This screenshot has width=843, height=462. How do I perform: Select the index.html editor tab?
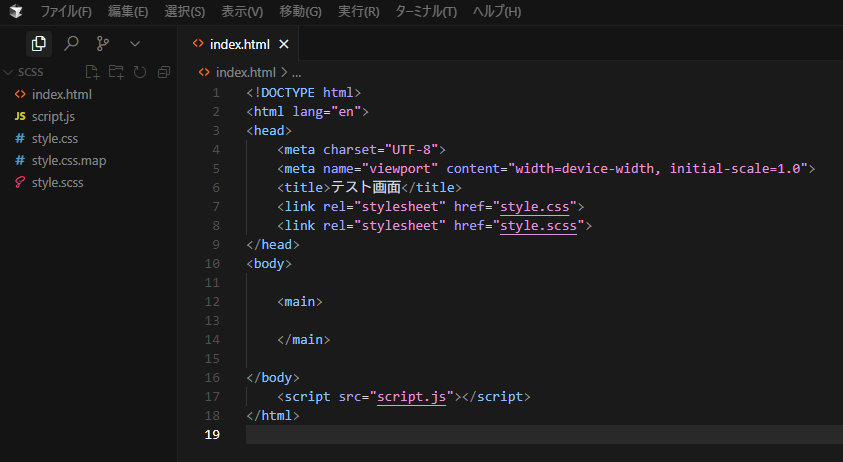[239, 44]
